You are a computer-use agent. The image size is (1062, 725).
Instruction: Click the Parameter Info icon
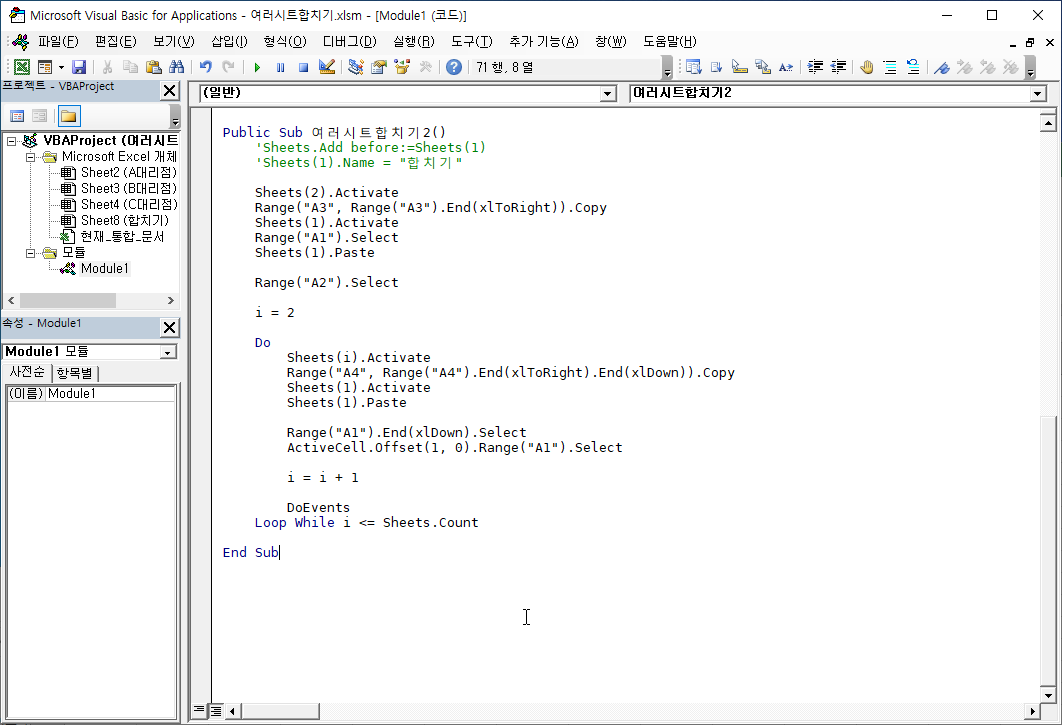point(763,67)
